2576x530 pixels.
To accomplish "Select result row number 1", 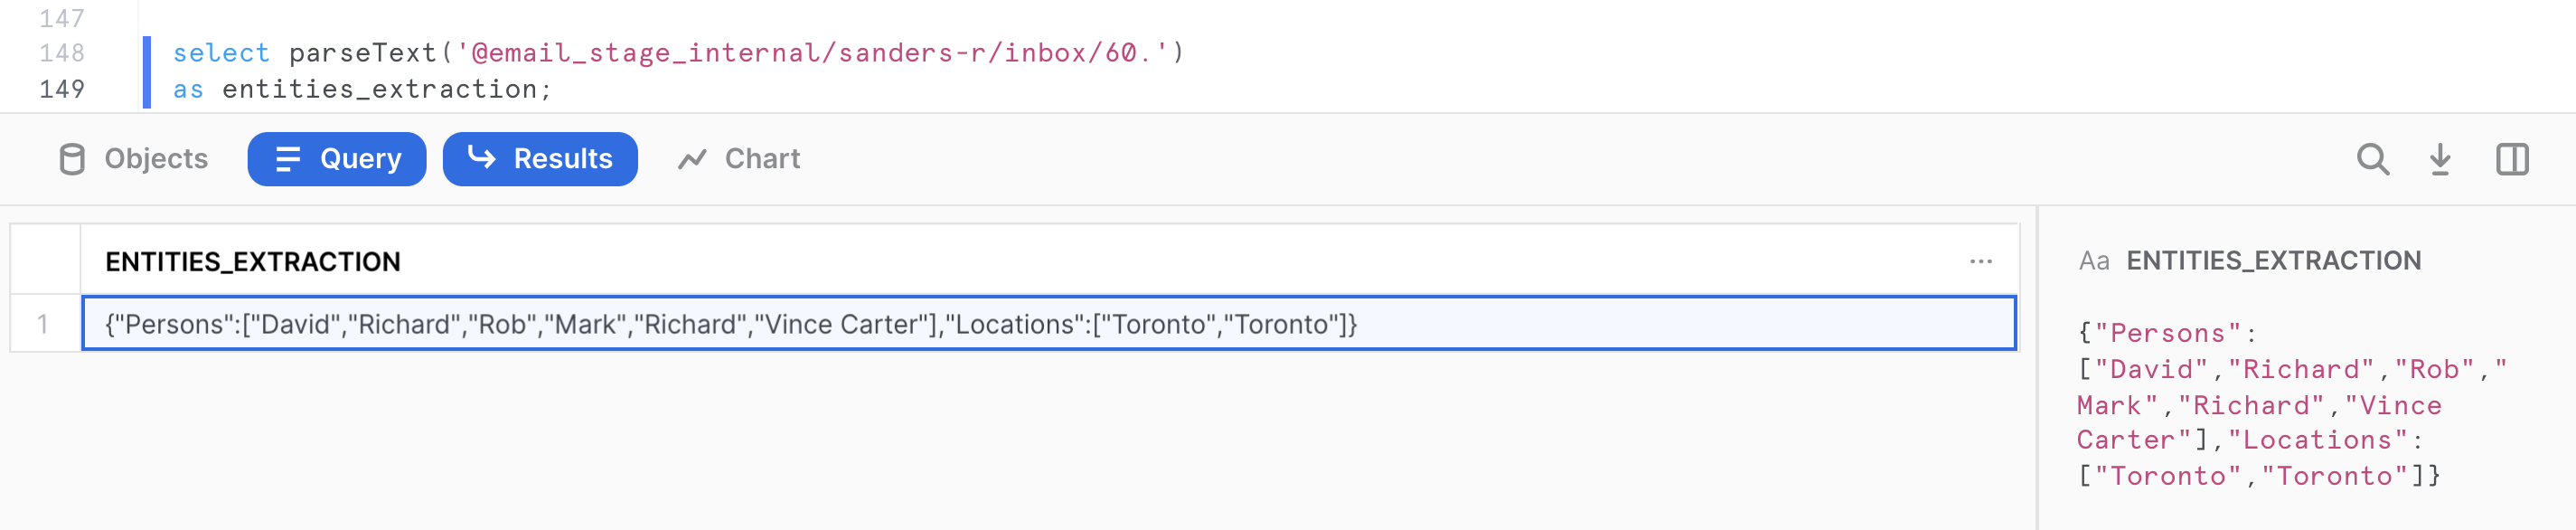I will pyautogui.click(x=44, y=324).
